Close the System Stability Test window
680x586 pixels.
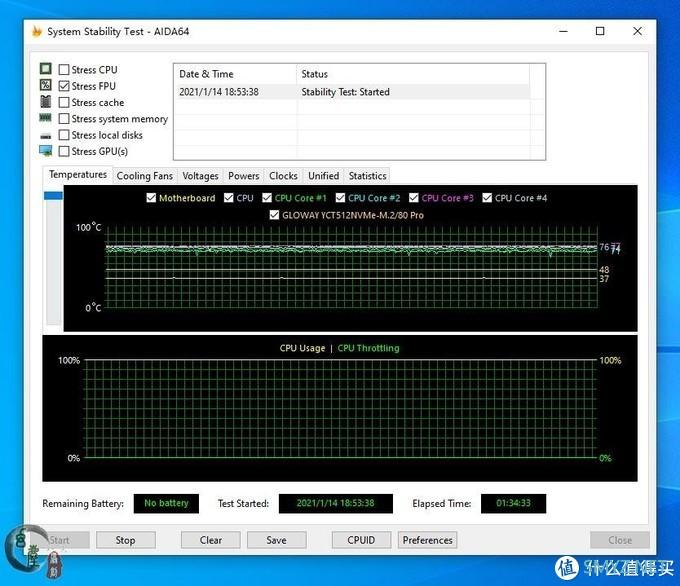638,31
